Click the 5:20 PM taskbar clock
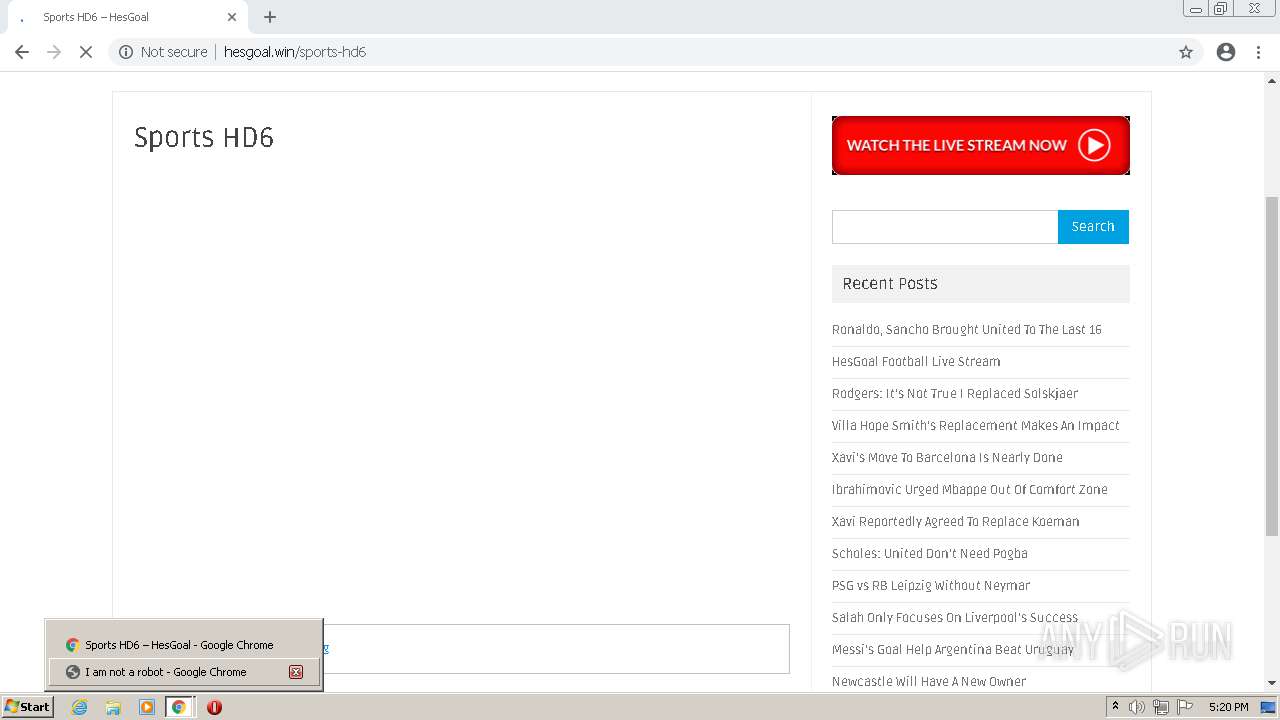Image resolution: width=1280 pixels, height=720 pixels. click(x=1228, y=707)
